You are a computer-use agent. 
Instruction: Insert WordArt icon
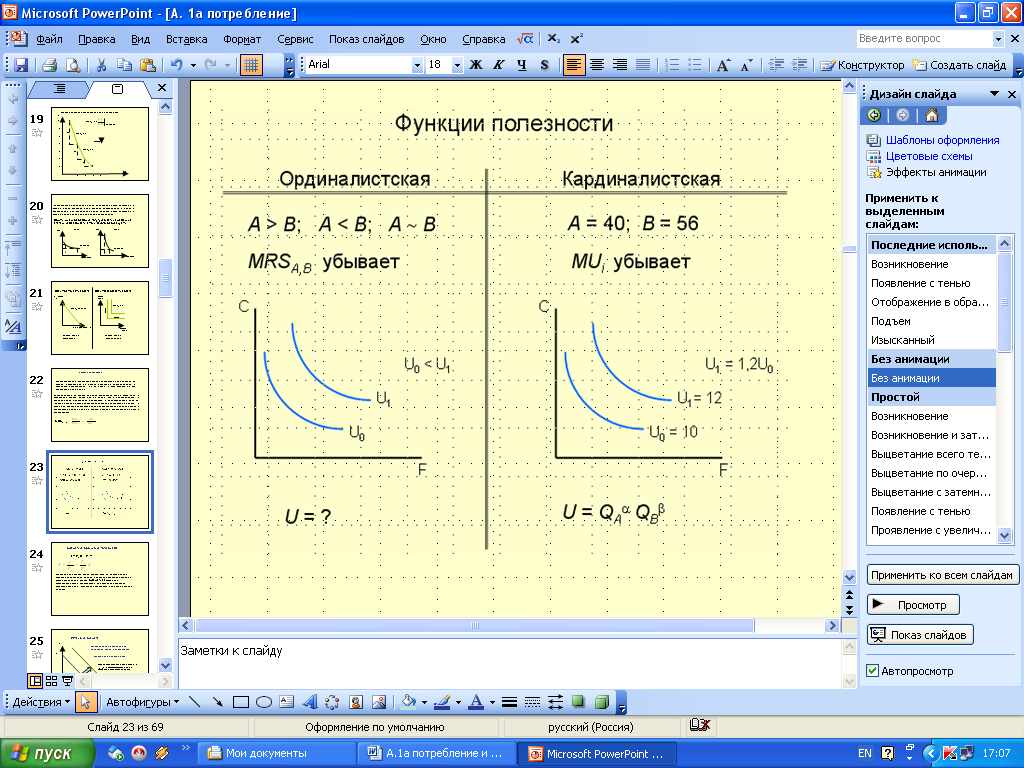click(x=310, y=702)
